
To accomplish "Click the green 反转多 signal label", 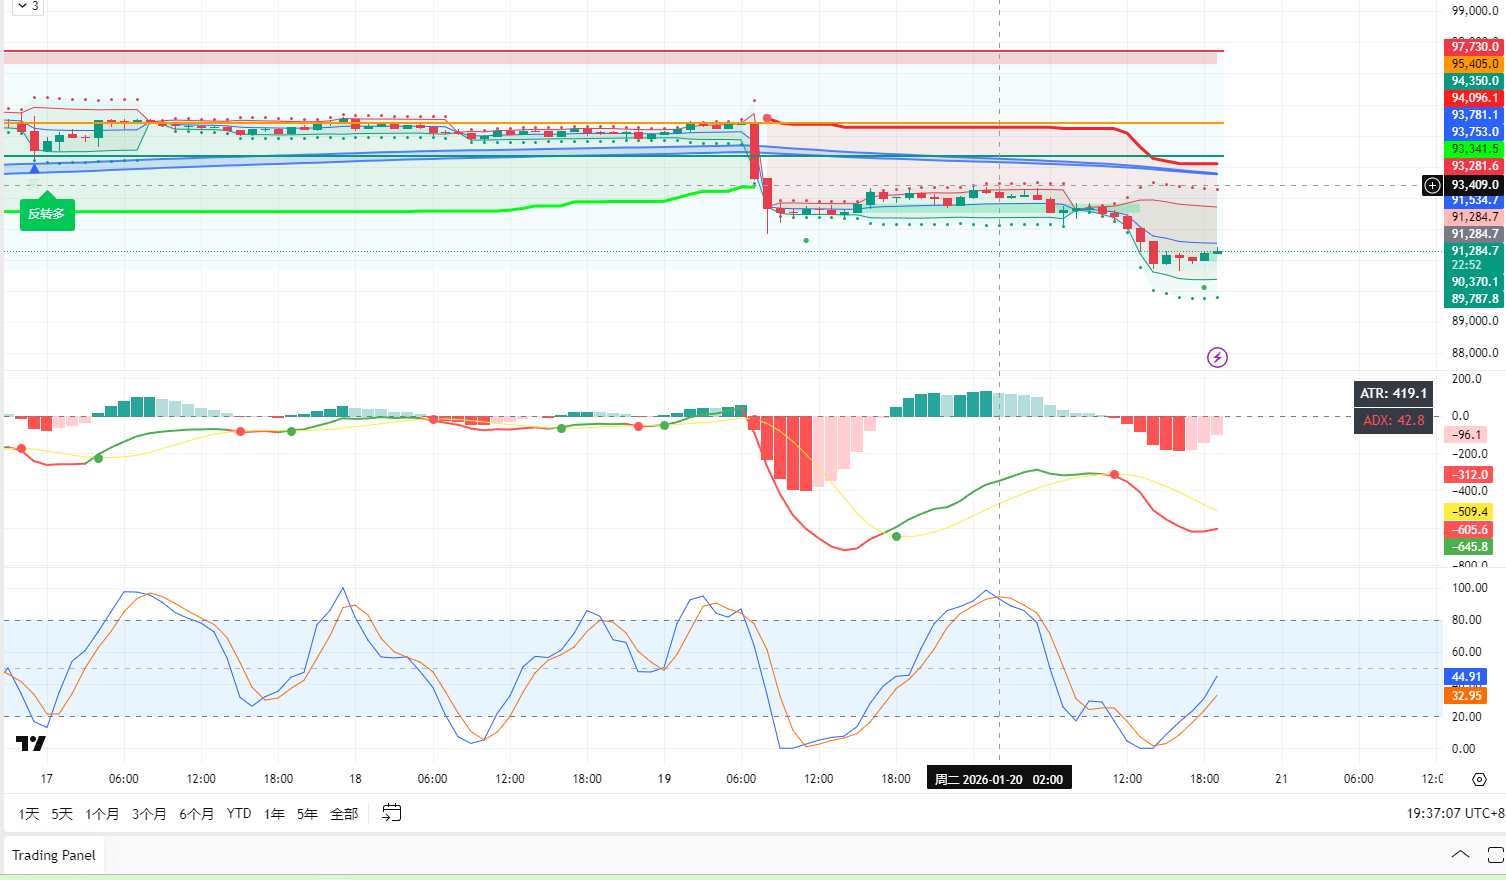I will 47,214.
